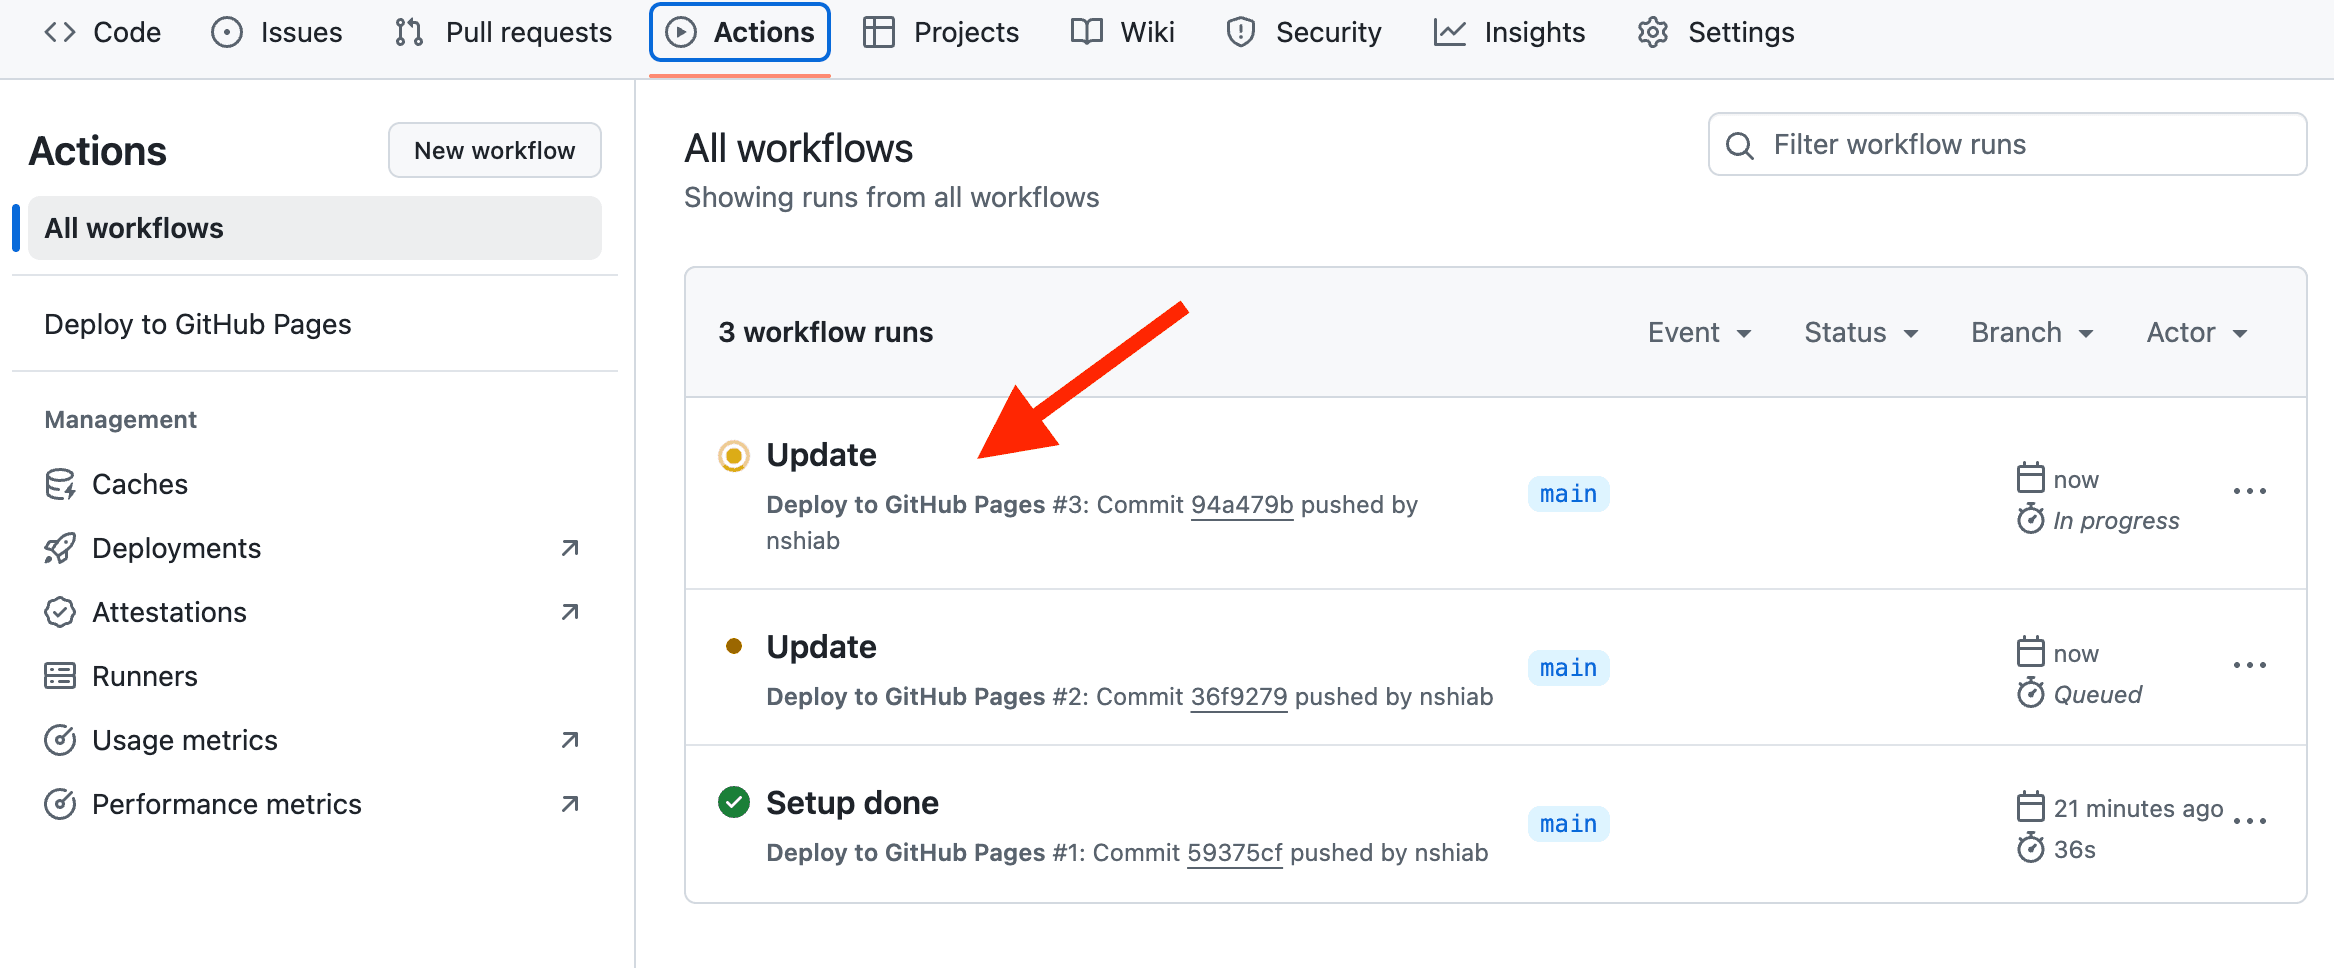Click external-link arrow beside Usage metrics
This screenshot has height=968, width=2334.
click(x=570, y=740)
